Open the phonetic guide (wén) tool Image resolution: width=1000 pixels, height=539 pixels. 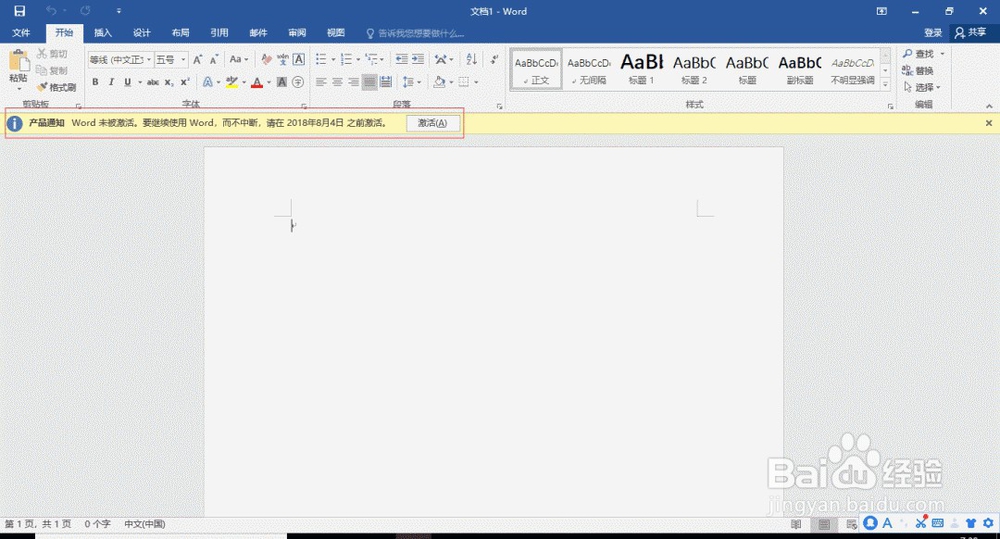pyautogui.click(x=283, y=59)
